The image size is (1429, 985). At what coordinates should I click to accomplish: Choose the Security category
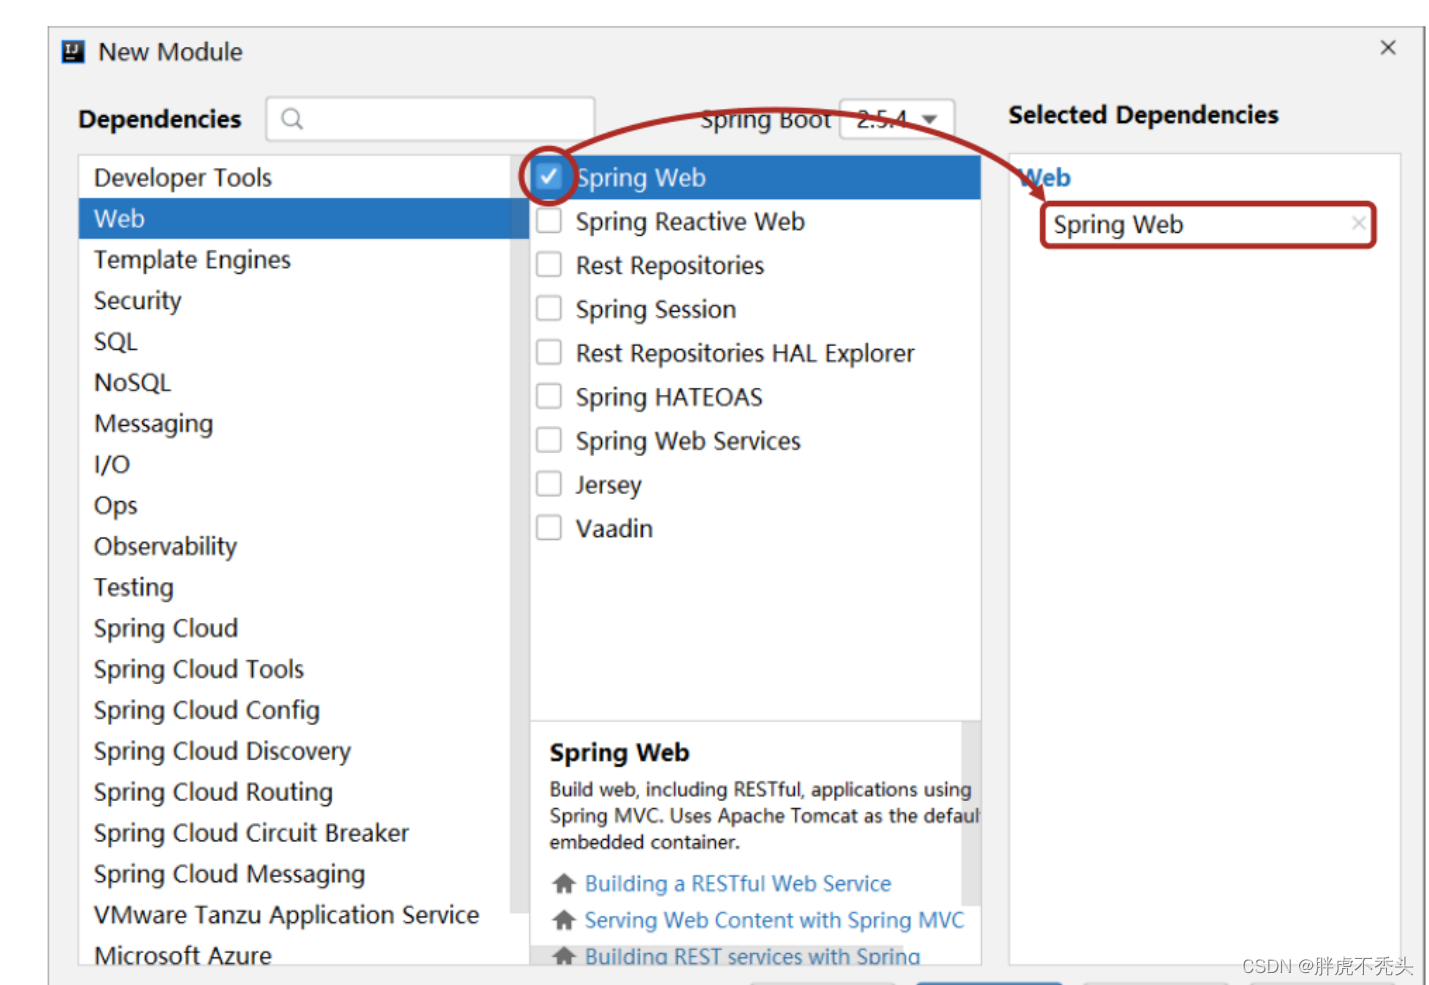coord(138,301)
